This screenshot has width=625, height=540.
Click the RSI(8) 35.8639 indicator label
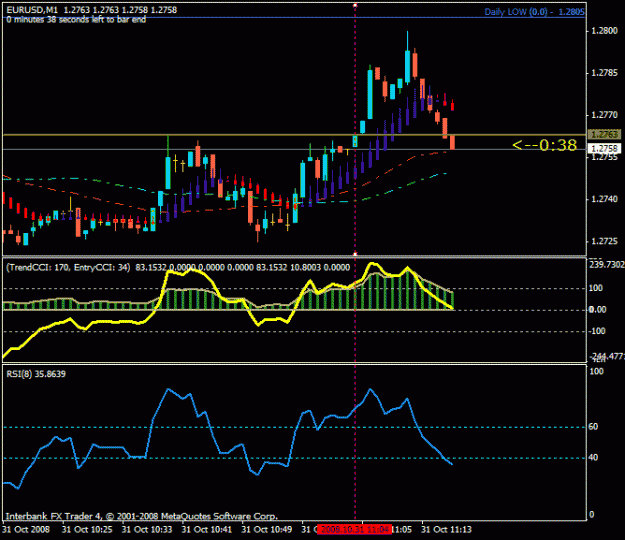click(36, 374)
